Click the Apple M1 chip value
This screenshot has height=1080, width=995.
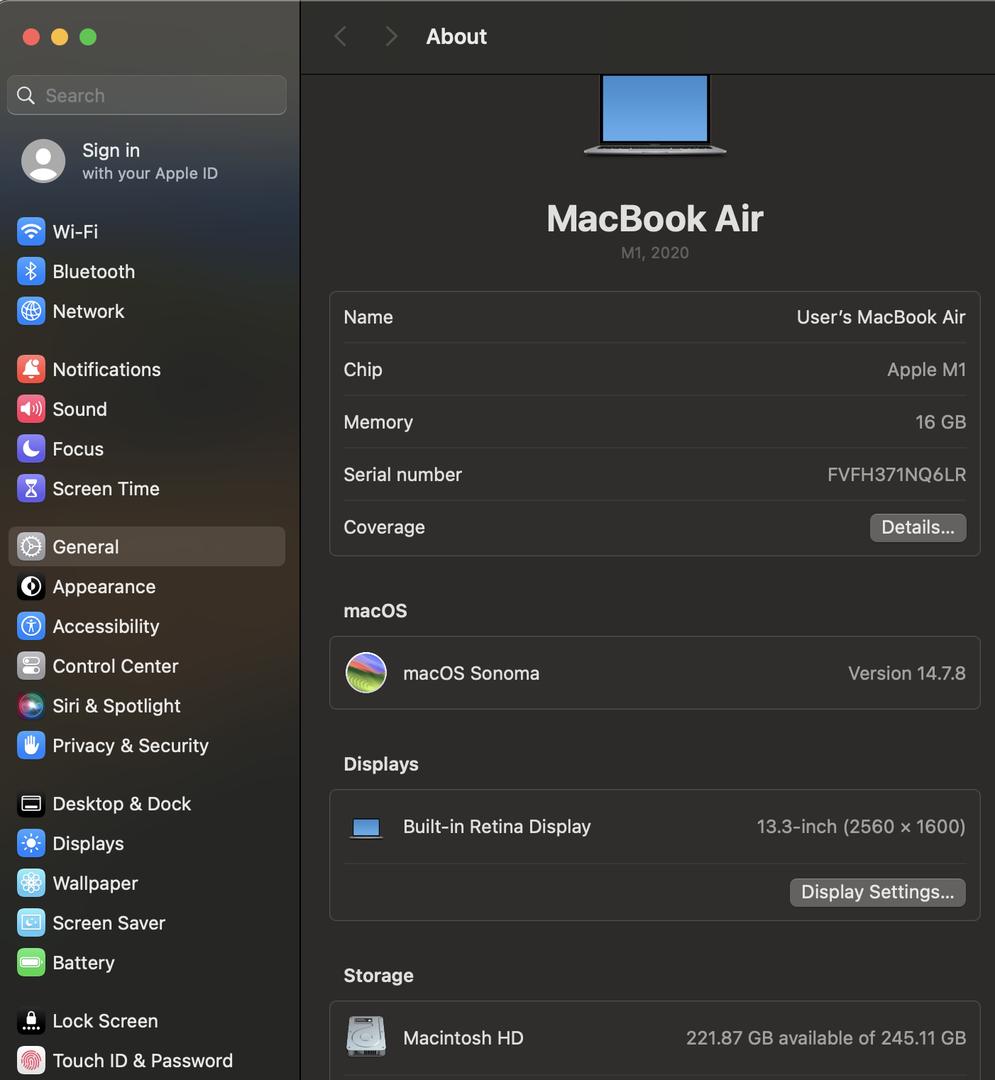[926, 370]
